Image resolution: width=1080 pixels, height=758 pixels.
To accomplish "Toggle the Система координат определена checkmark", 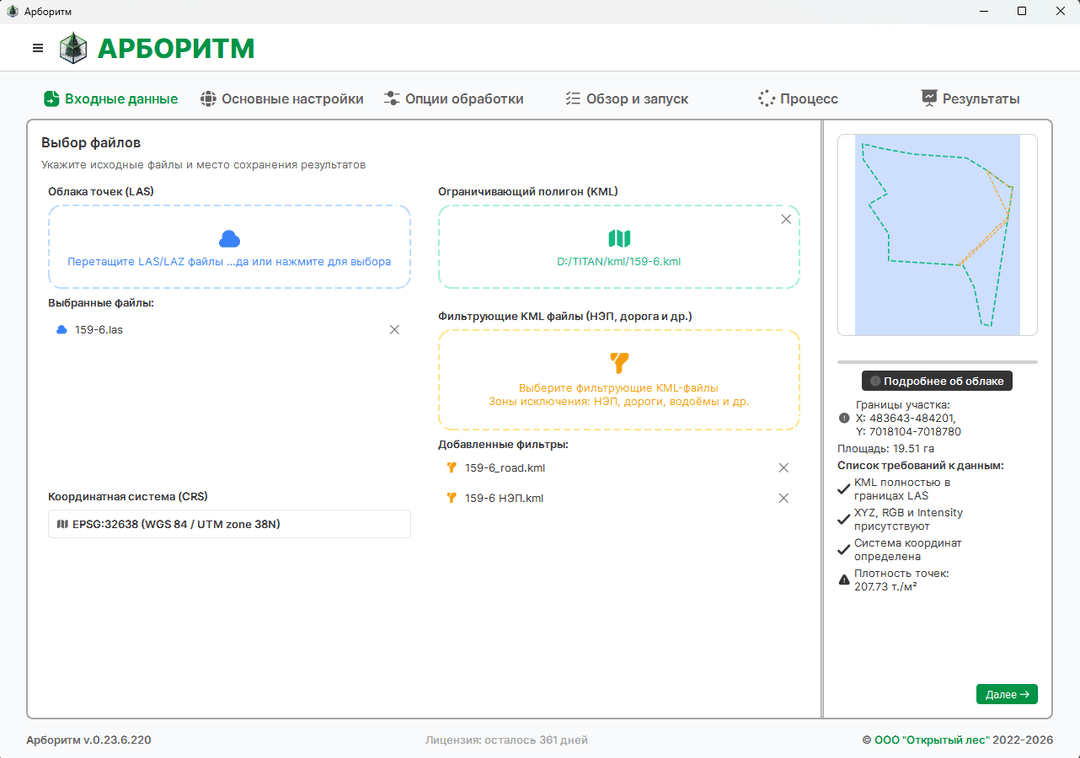I will 845,548.
